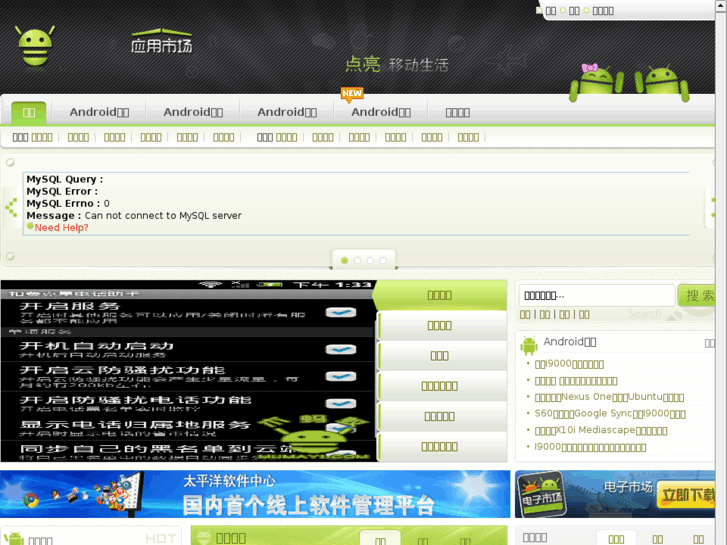Click the Android icon beside news heading

pos(529,346)
